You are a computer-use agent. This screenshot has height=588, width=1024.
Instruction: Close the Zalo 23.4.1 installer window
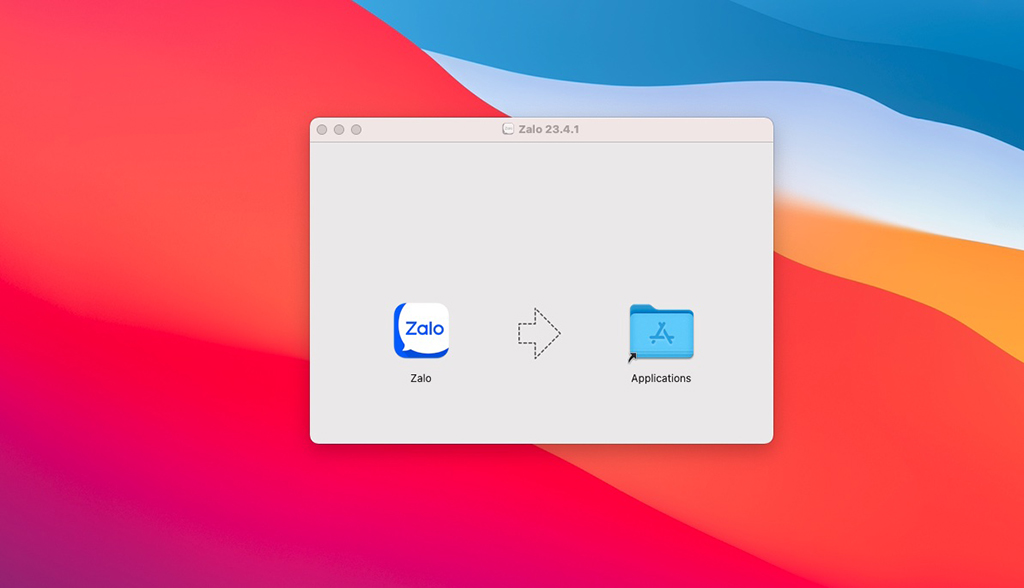coord(322,129)
